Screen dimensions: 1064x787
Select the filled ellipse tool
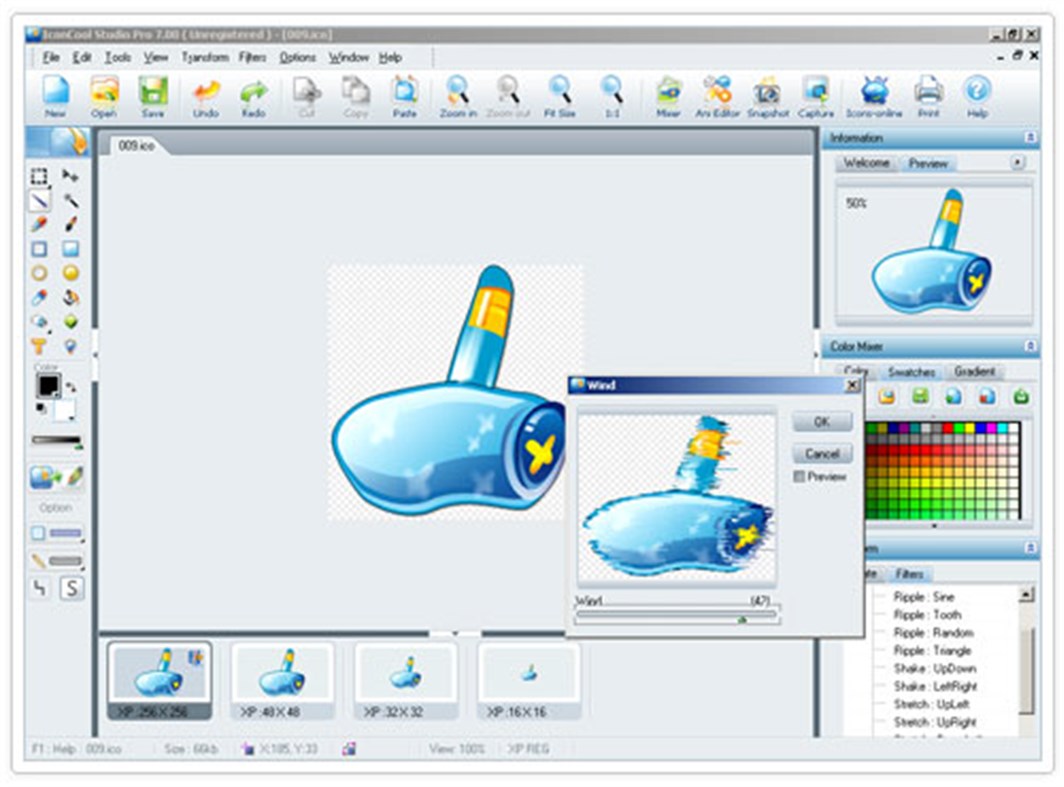tap(71, 273)
